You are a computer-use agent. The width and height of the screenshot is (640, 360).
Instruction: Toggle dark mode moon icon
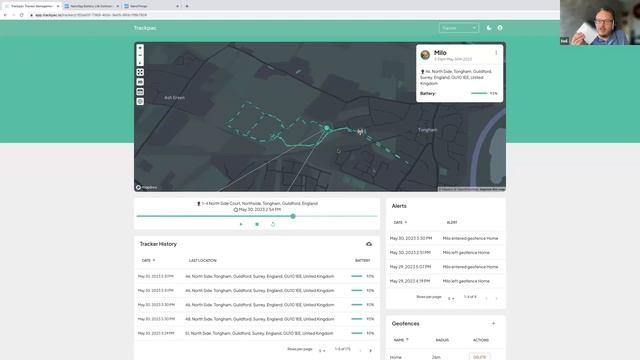(489, 28)
